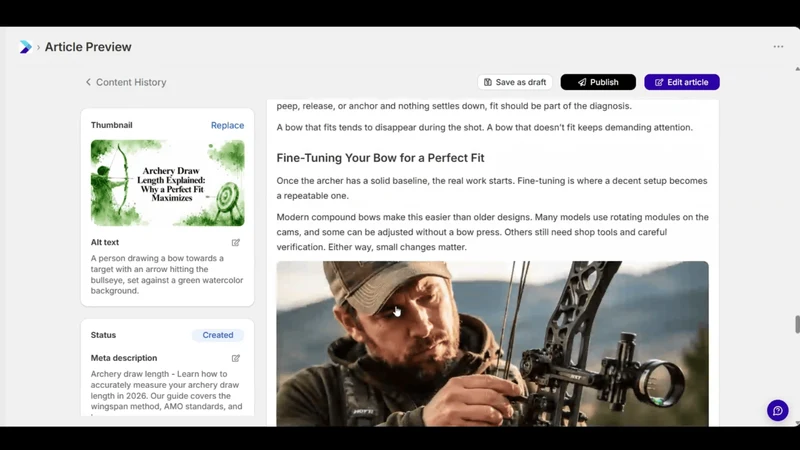
Task: Click the paragraph starting 'Modern compound bows'
Action: click(x=492, y=232)
